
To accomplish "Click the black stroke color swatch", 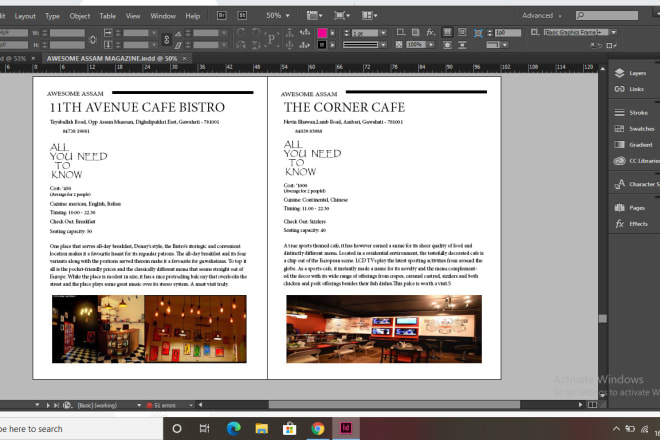I will 322,45.
